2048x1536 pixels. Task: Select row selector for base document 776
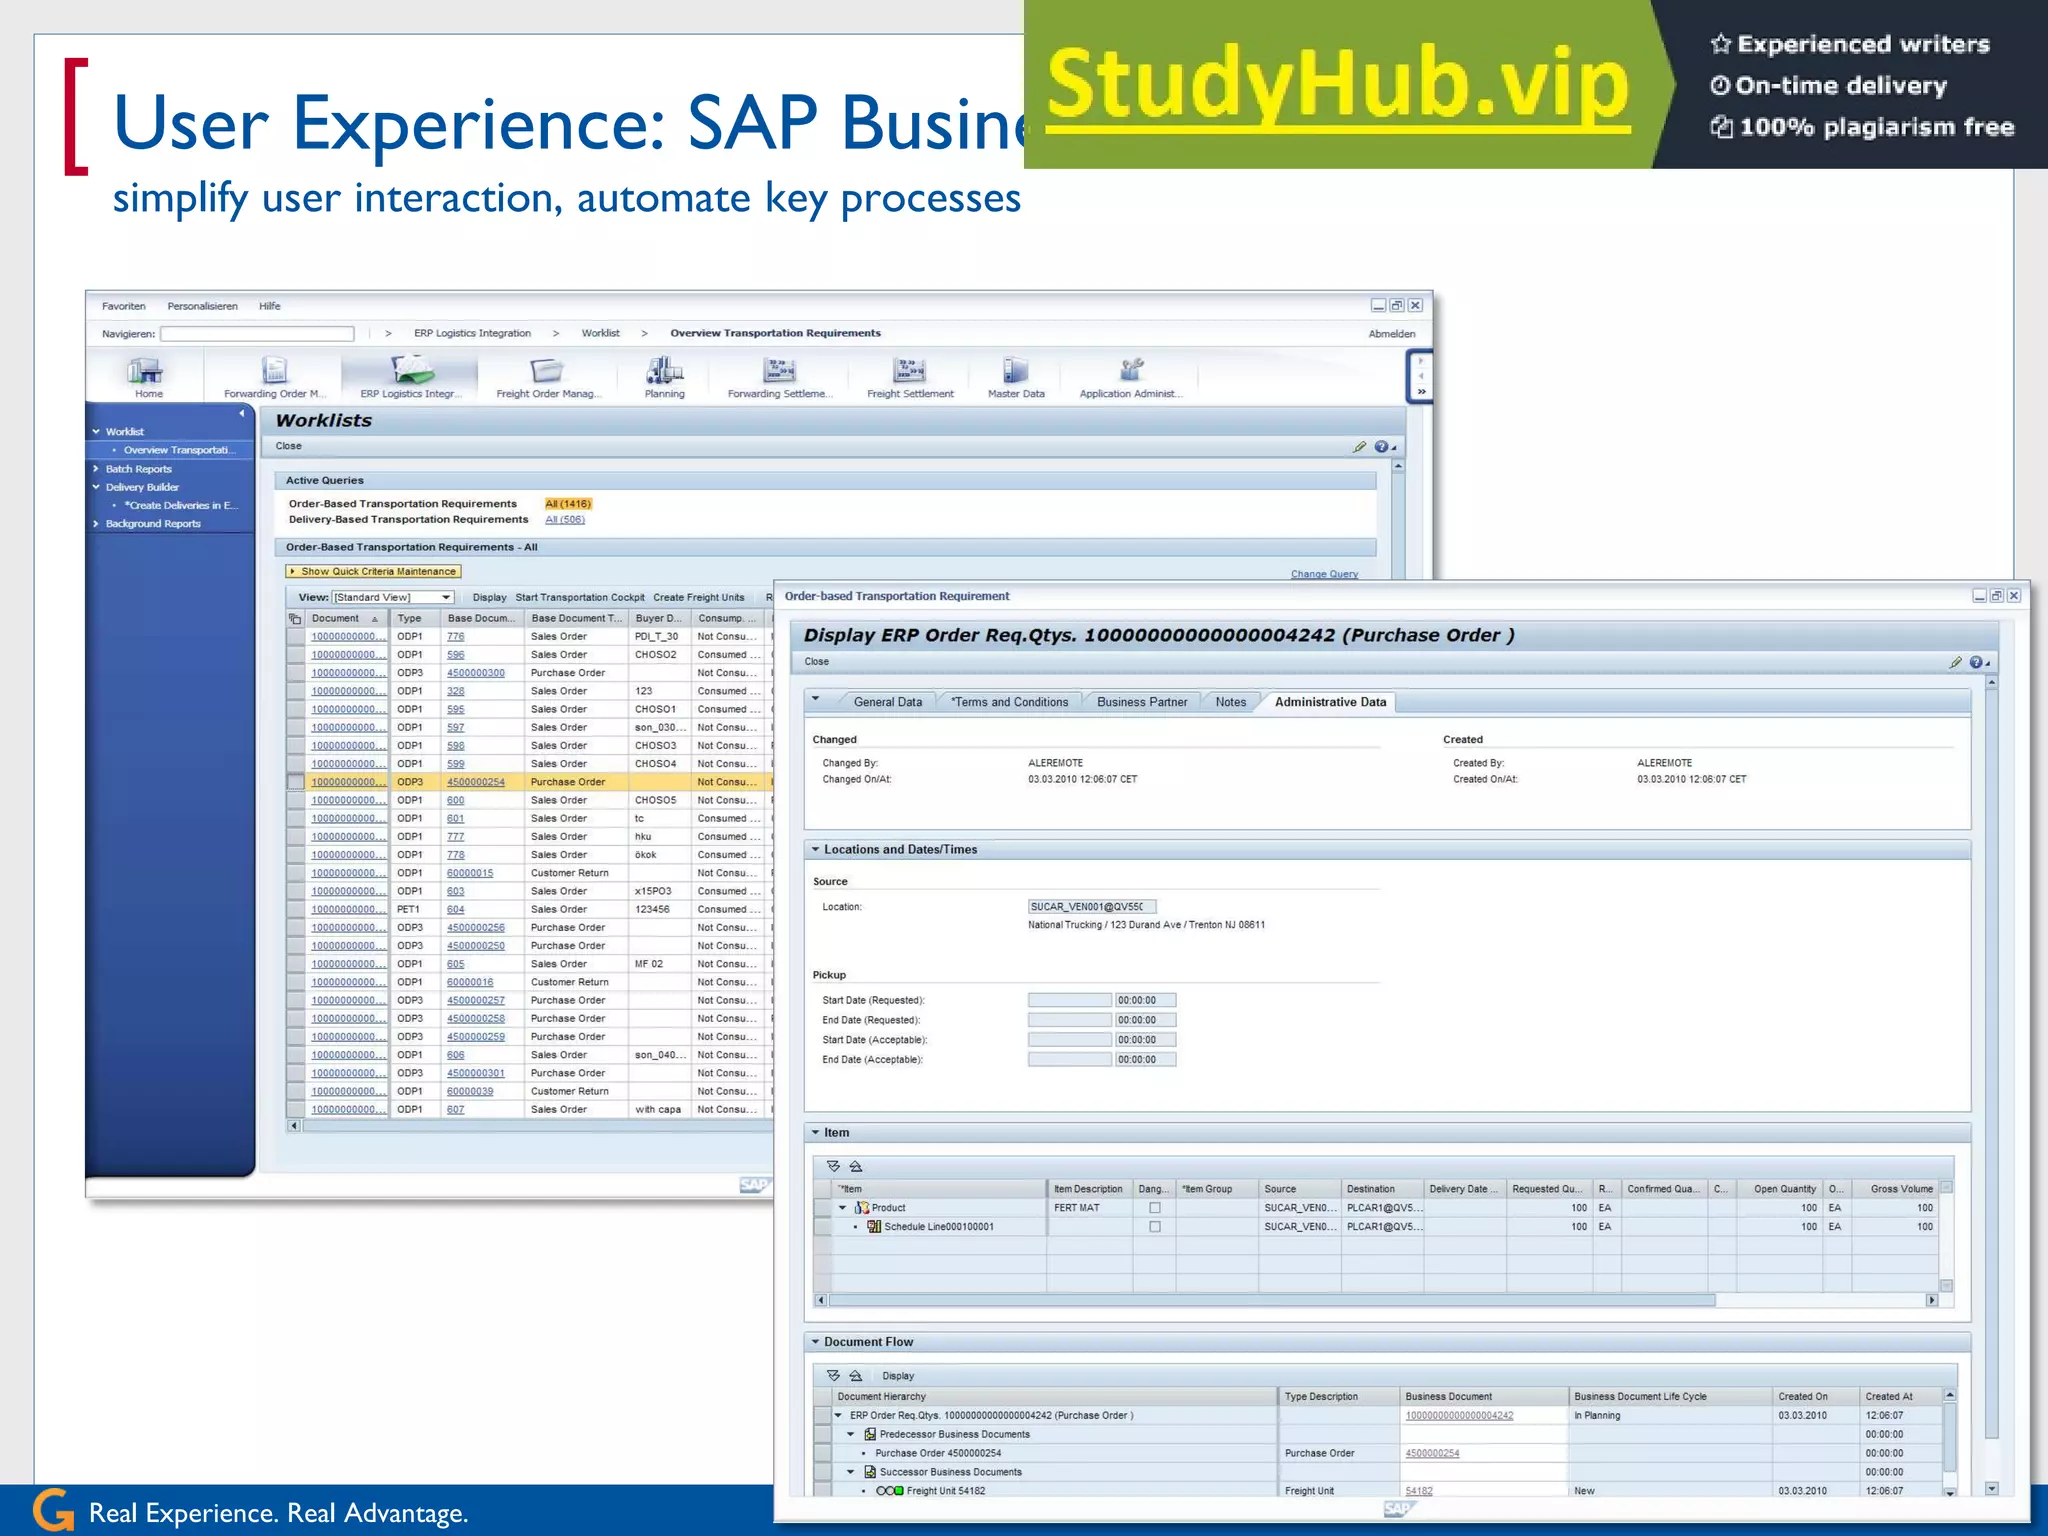point(295,637)
